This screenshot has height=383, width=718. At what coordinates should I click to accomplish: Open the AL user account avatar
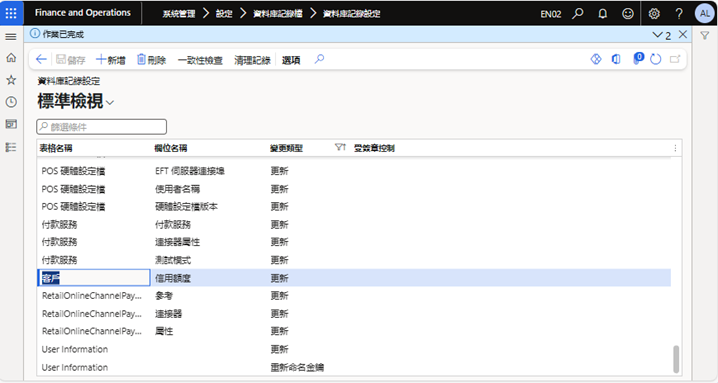(x=704, y=13)
